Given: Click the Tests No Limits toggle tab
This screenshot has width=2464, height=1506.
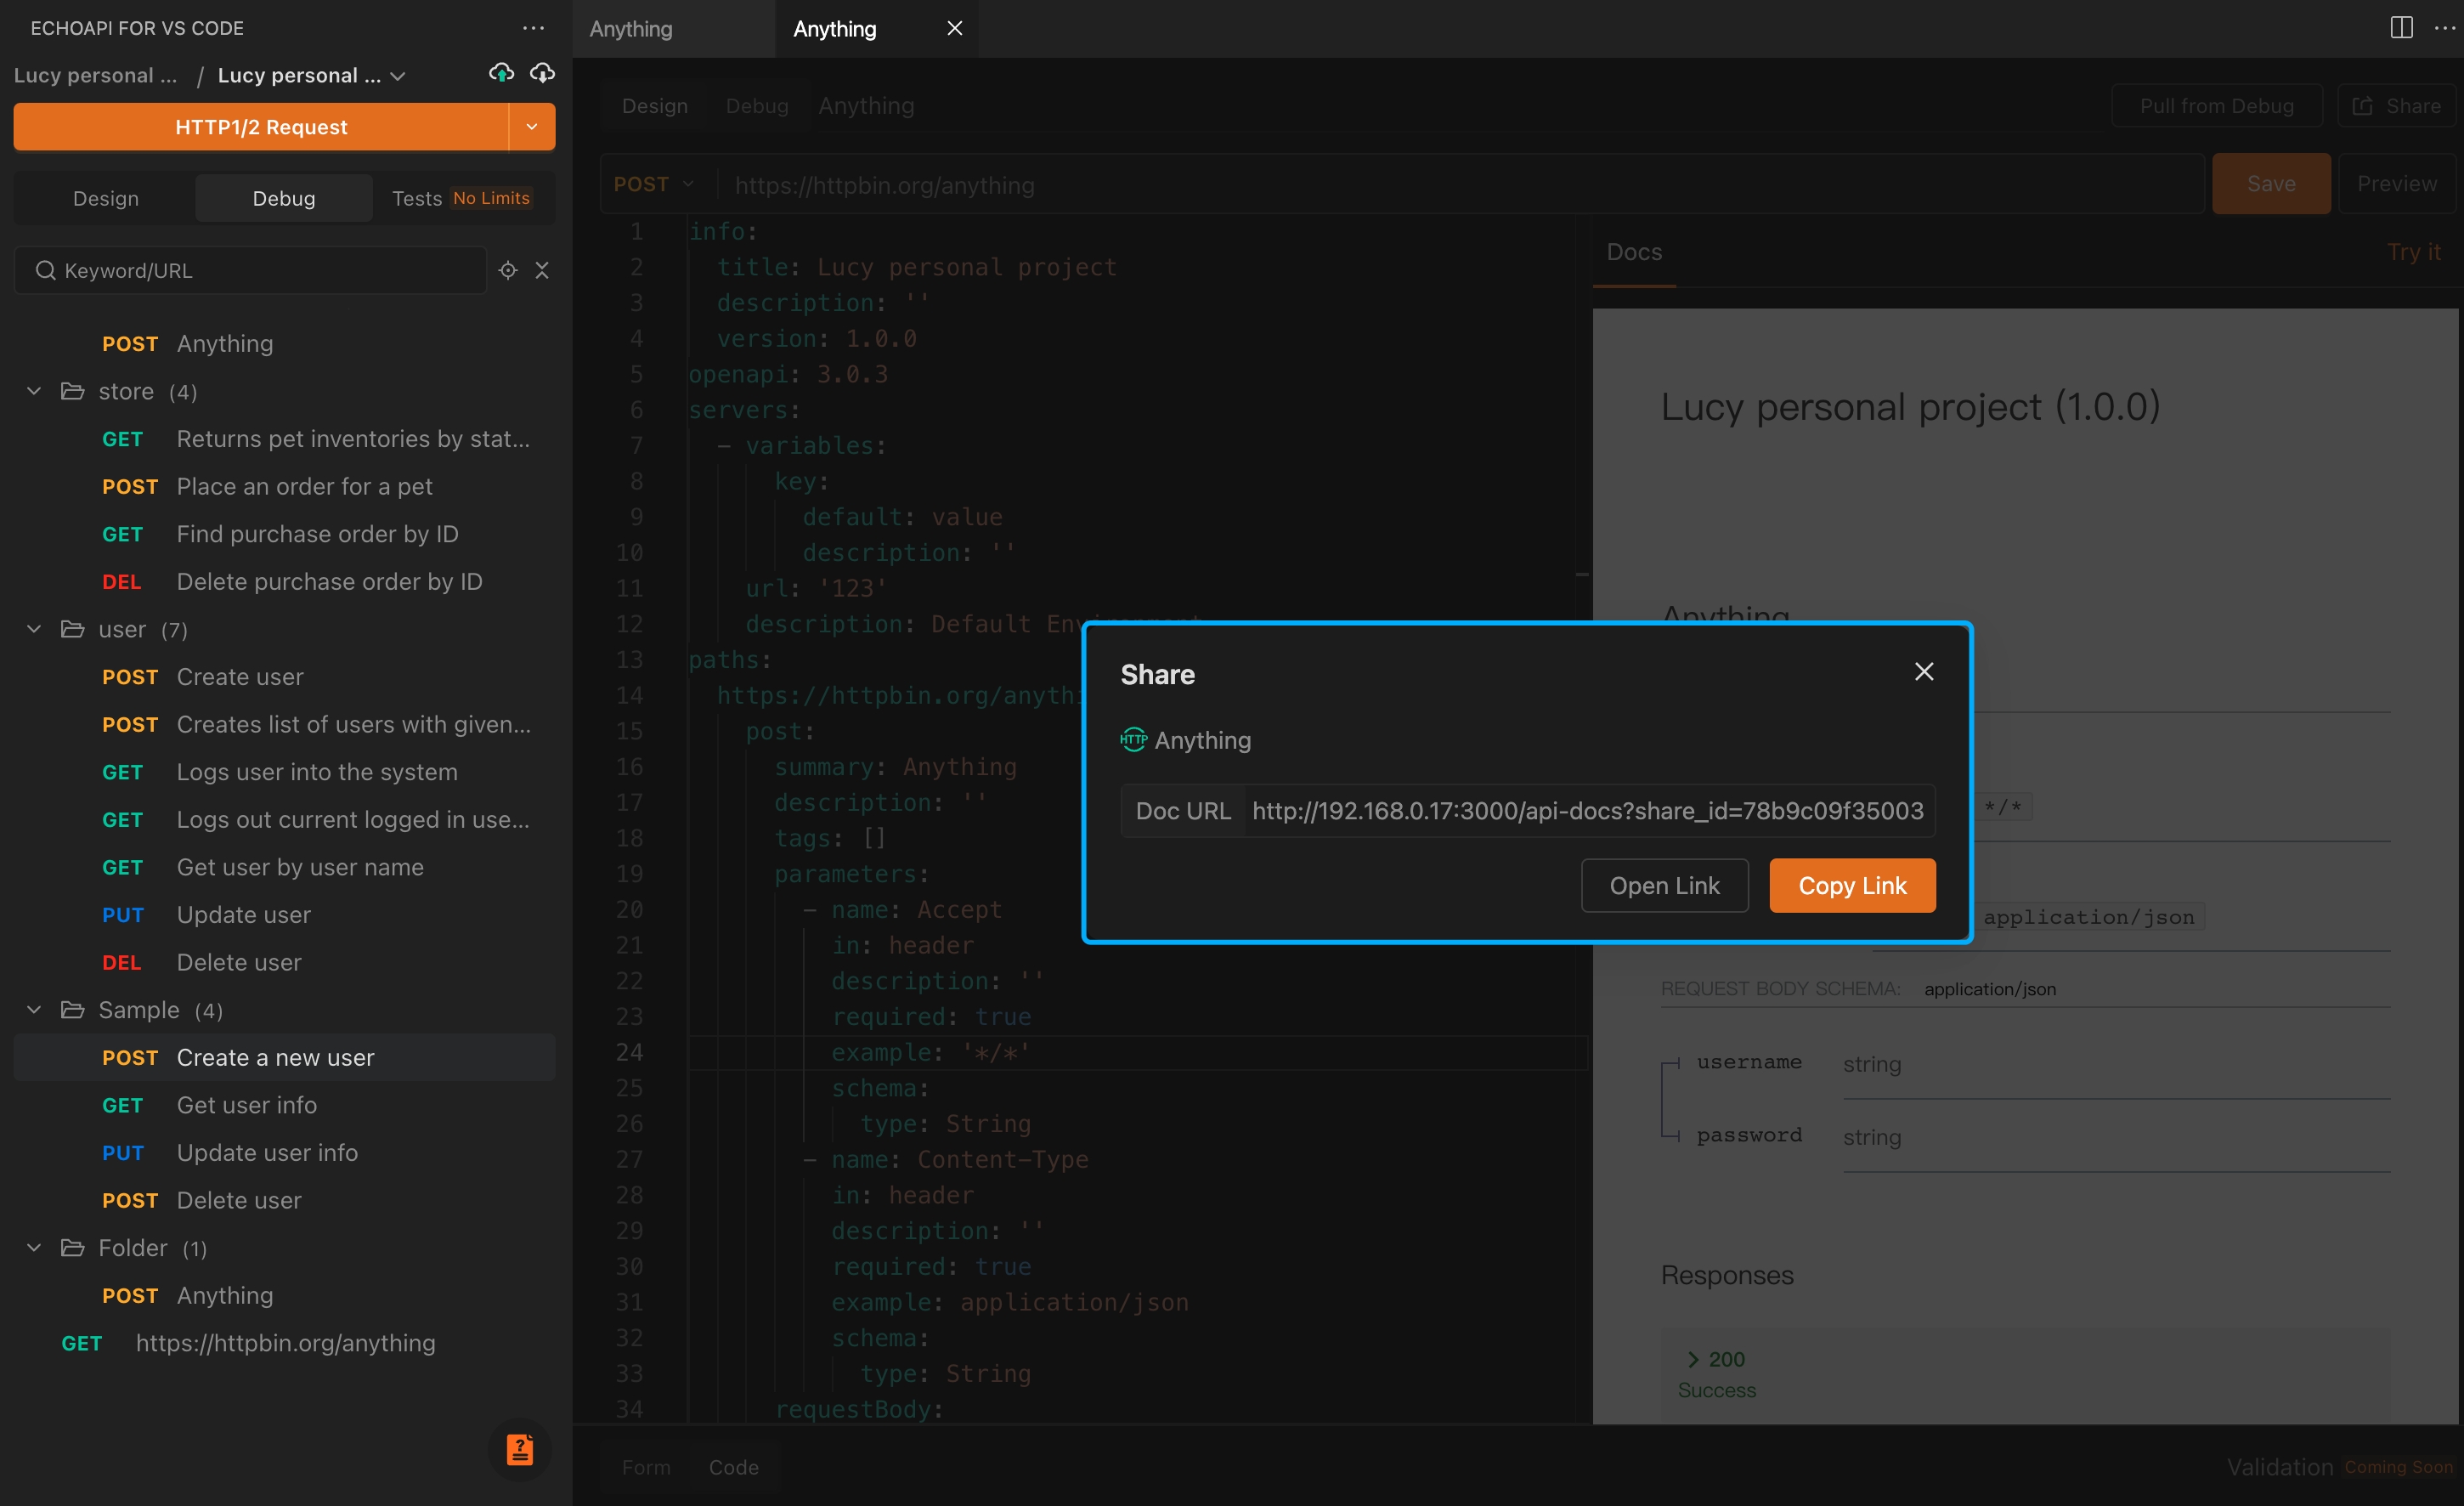Looking at the screenshot, I should [x=460, y=197].
